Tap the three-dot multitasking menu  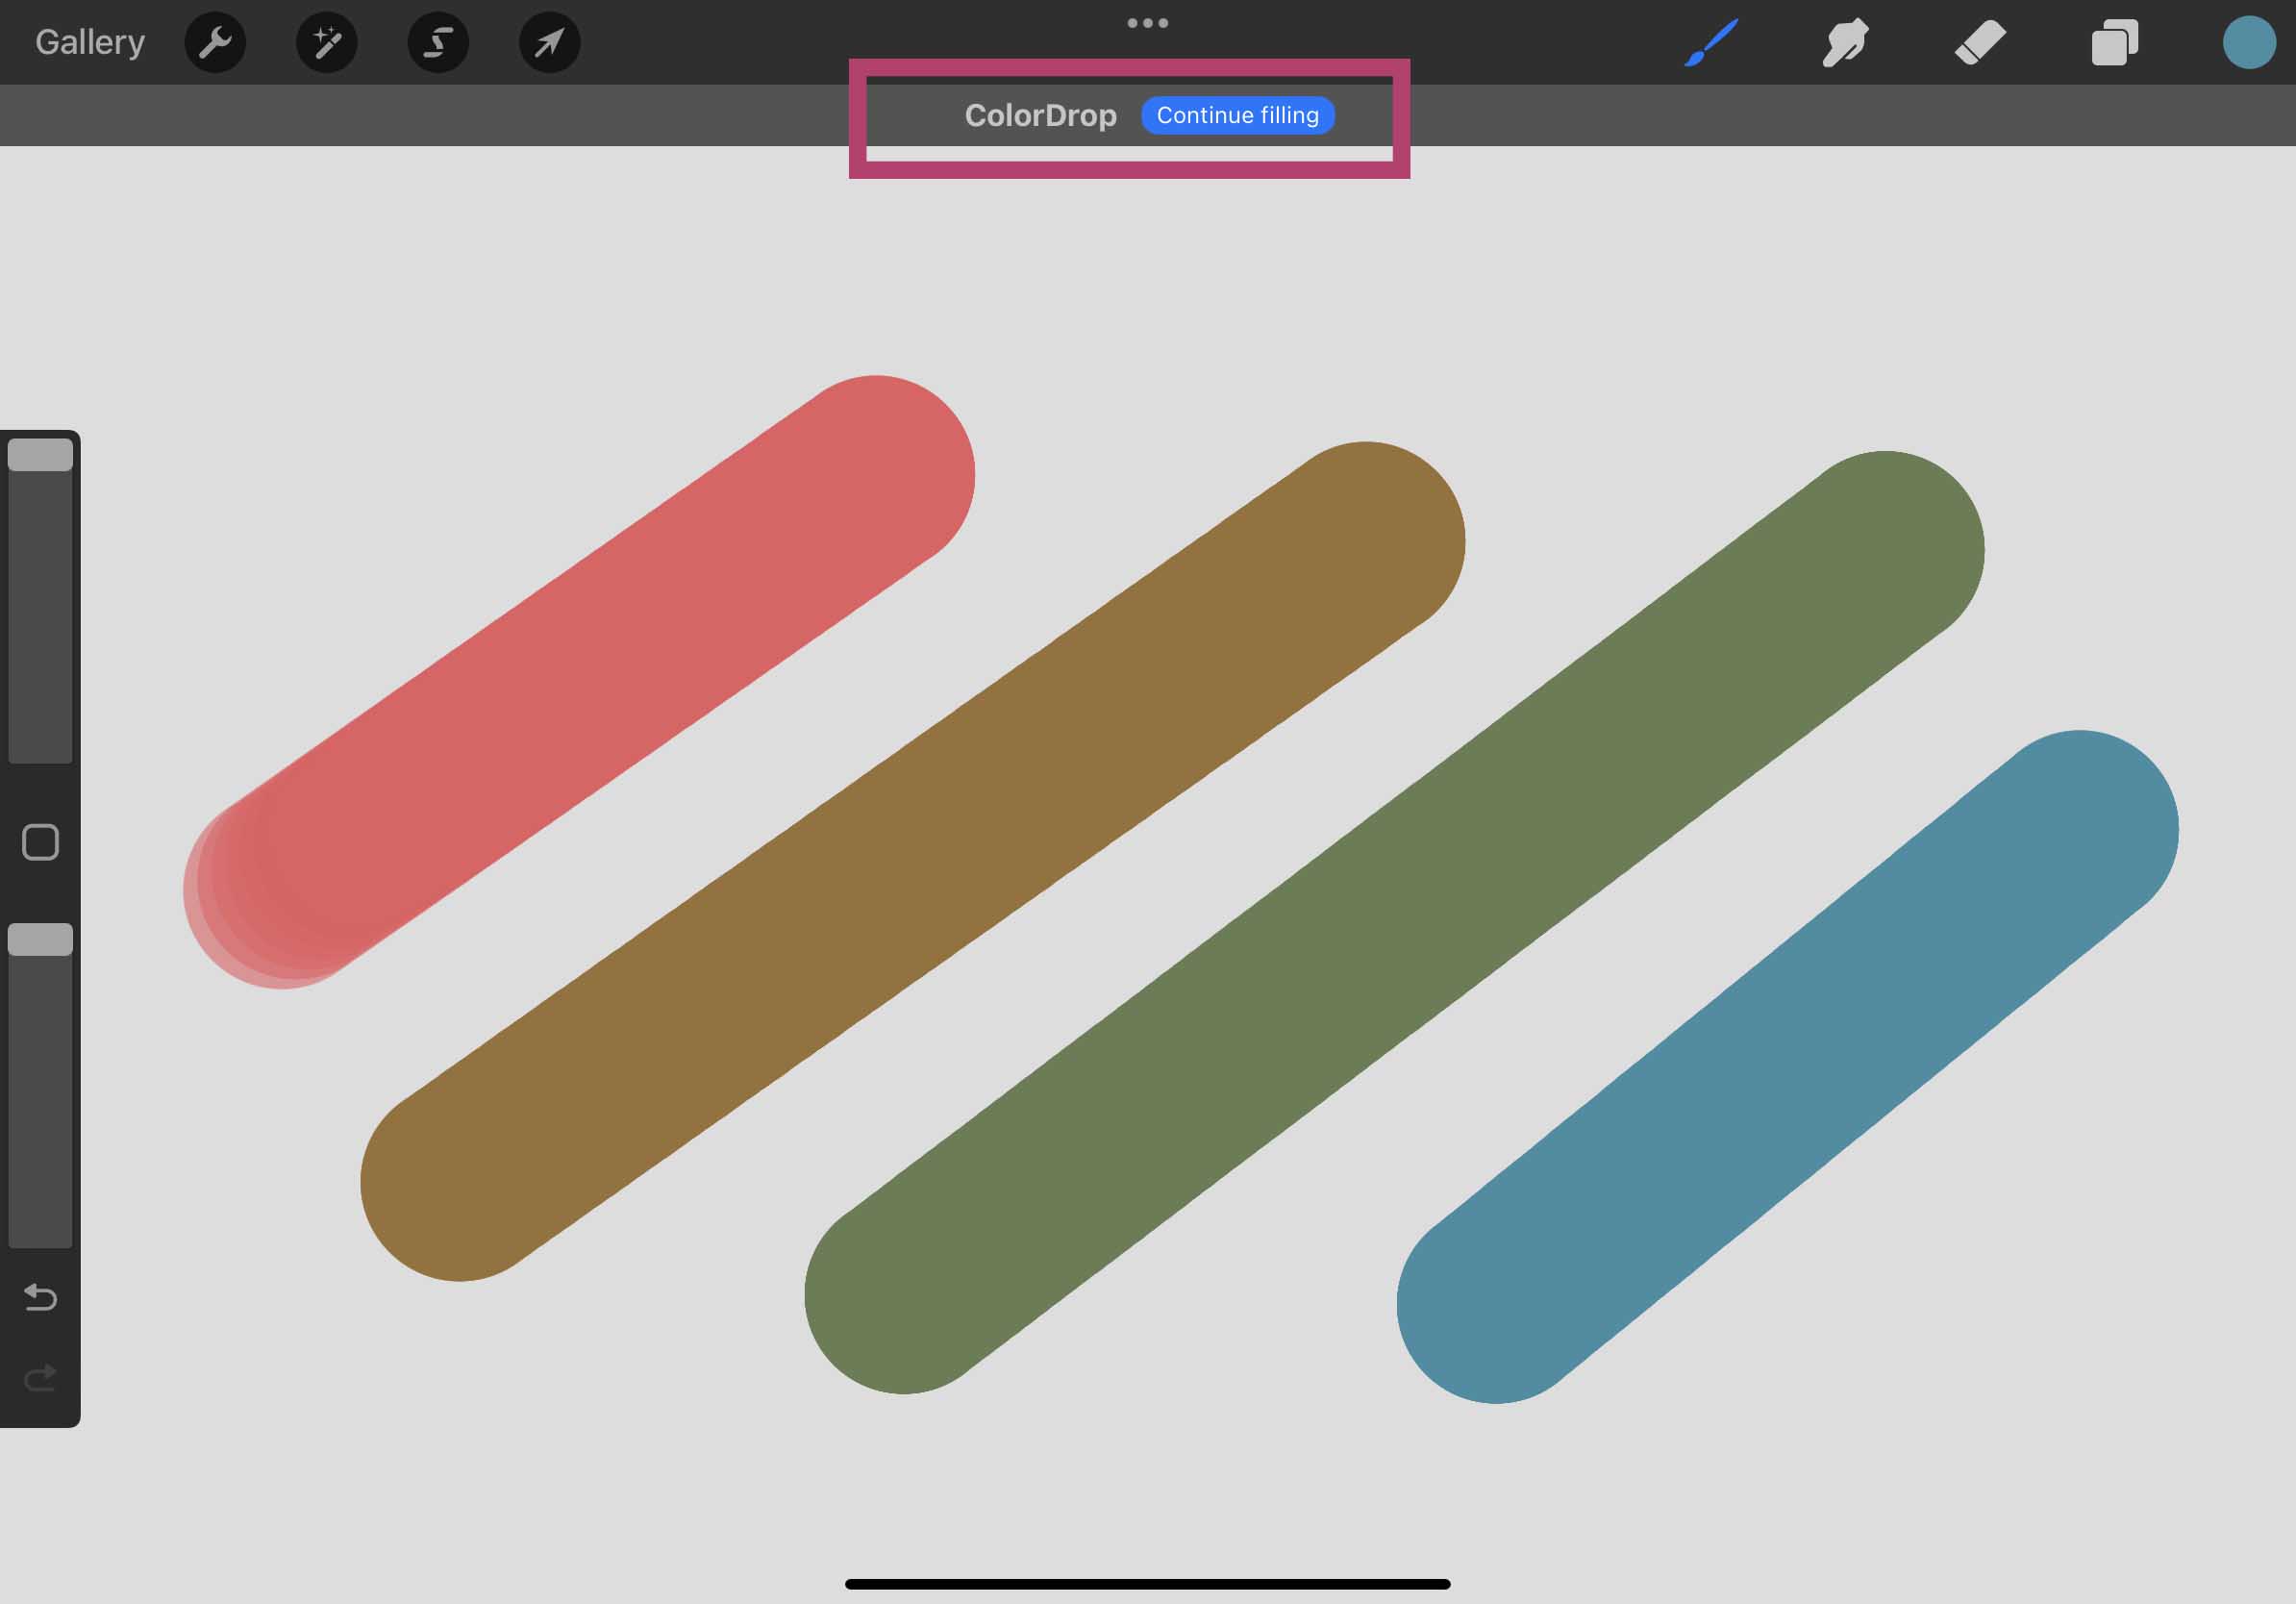pyautogui.click(x=1147, y=22)
